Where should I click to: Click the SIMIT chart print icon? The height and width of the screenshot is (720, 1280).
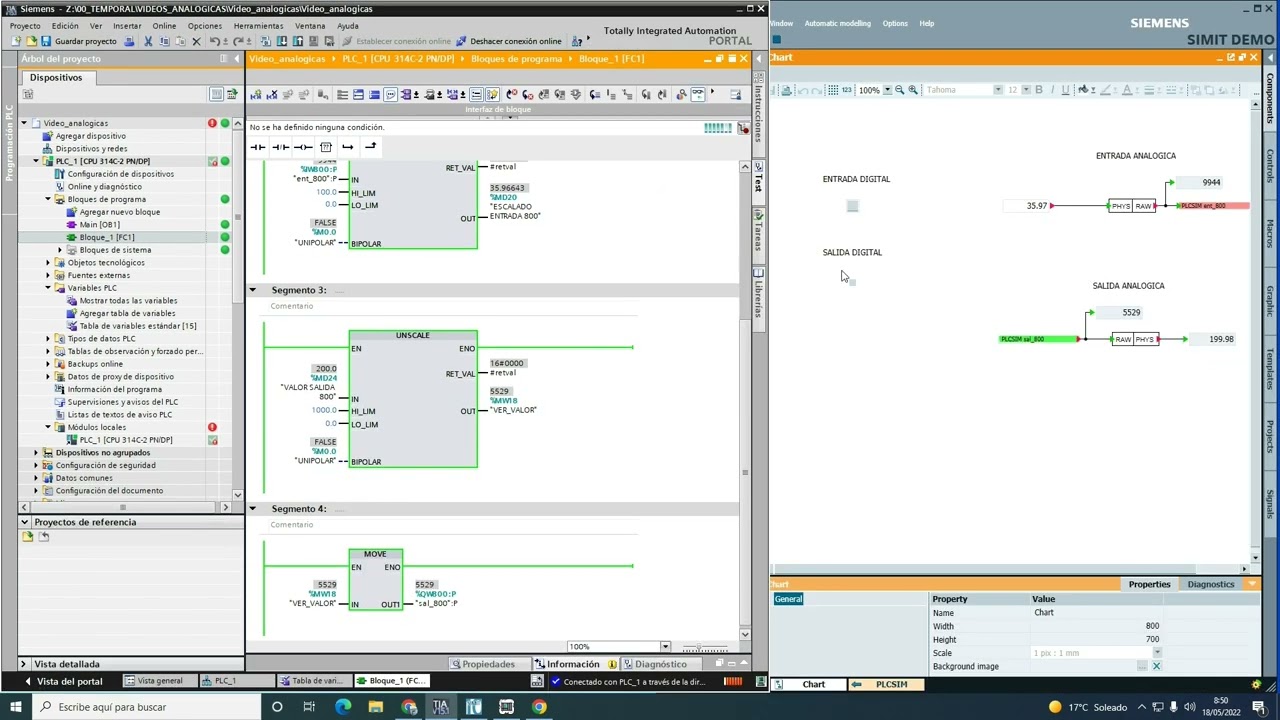click(787, 90)
